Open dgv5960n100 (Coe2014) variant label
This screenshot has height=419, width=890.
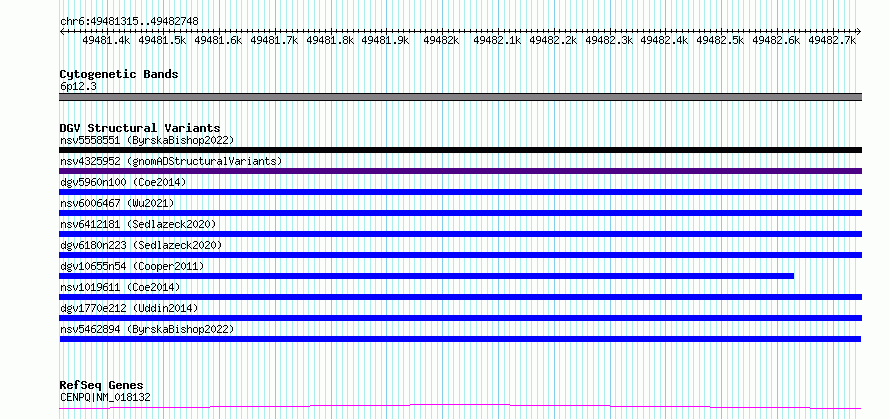coord(123,182)
